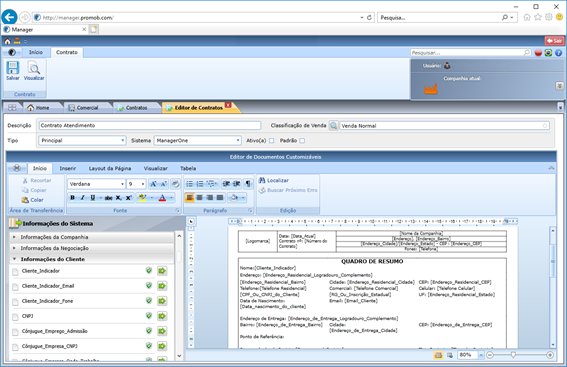This screenshot has width=567, height=367.
Task: Adjust the zoom slider handle
Action: point(513,355)
